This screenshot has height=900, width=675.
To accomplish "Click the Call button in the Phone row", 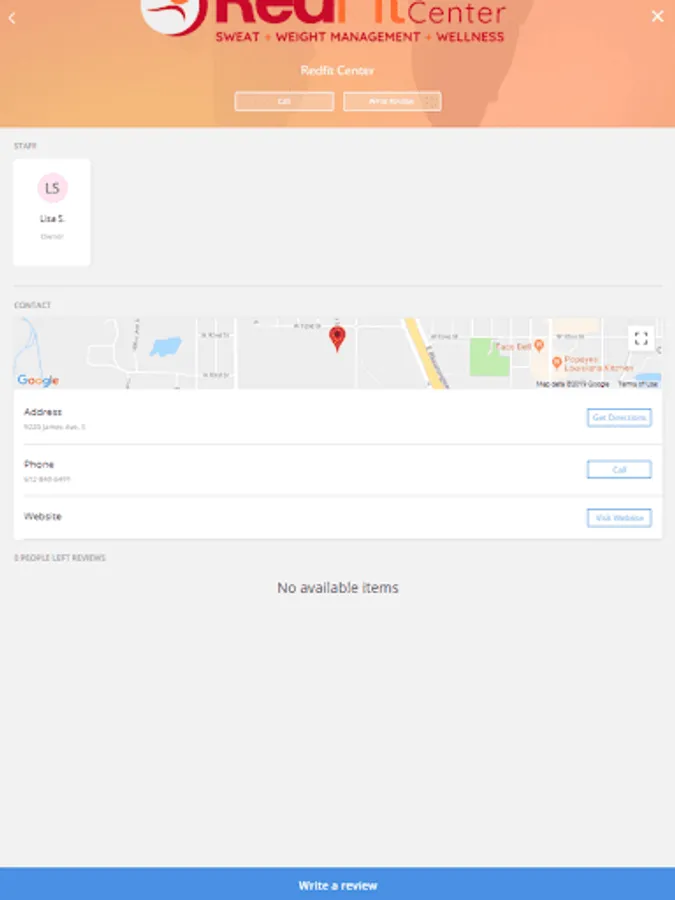I will [619, 470].
